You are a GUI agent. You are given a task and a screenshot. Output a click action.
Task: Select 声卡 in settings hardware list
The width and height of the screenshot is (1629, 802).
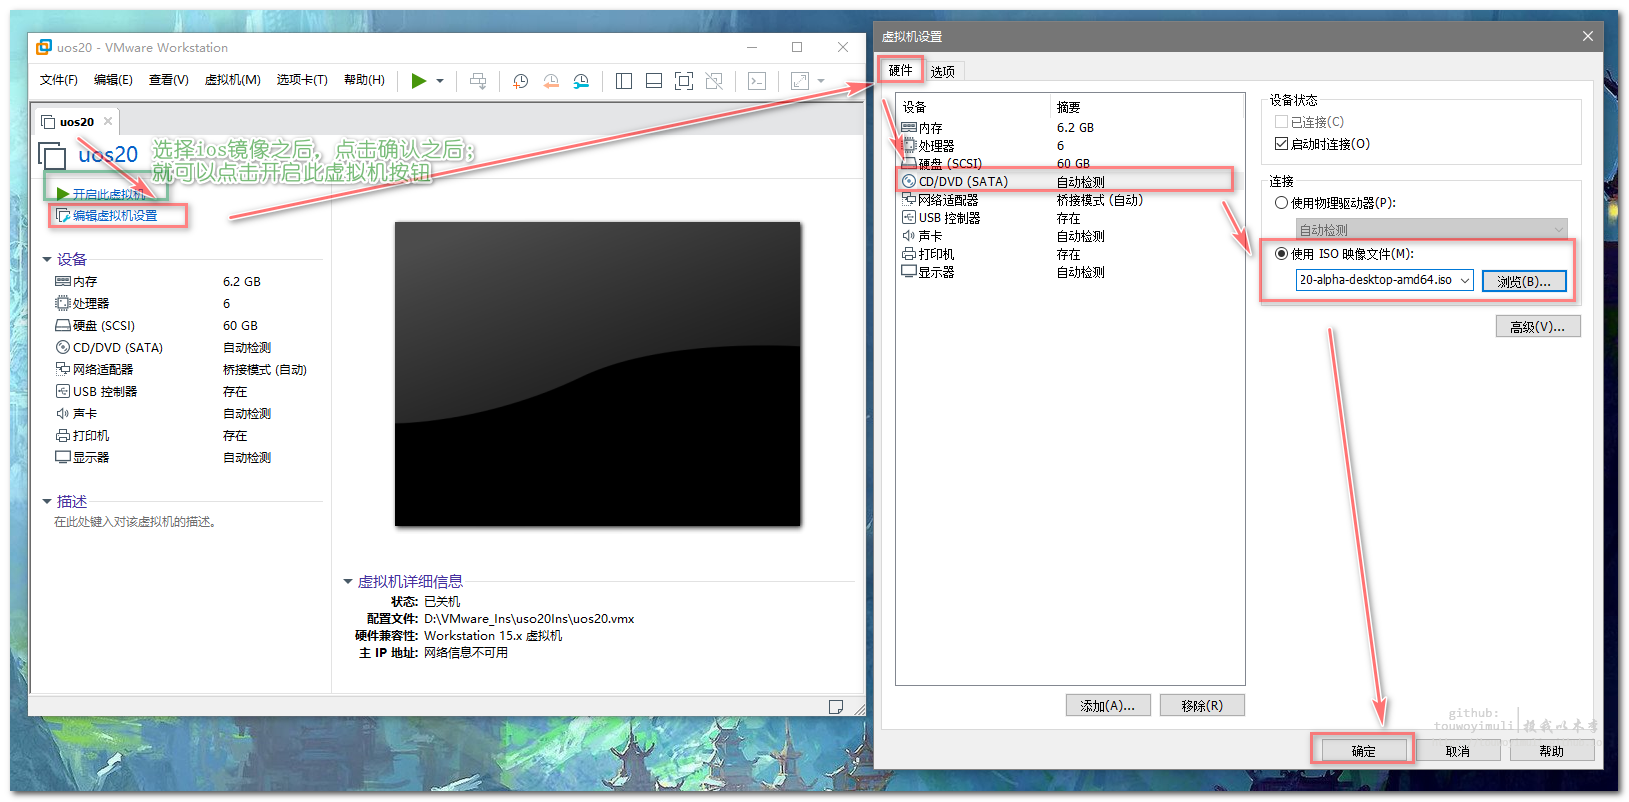click(x=1071, y=236)
